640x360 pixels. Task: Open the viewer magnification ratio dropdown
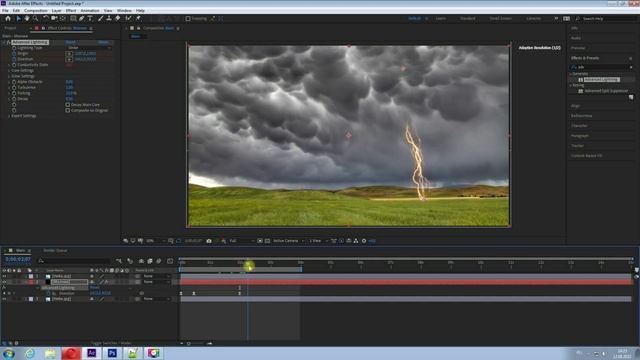pos(156,241)
